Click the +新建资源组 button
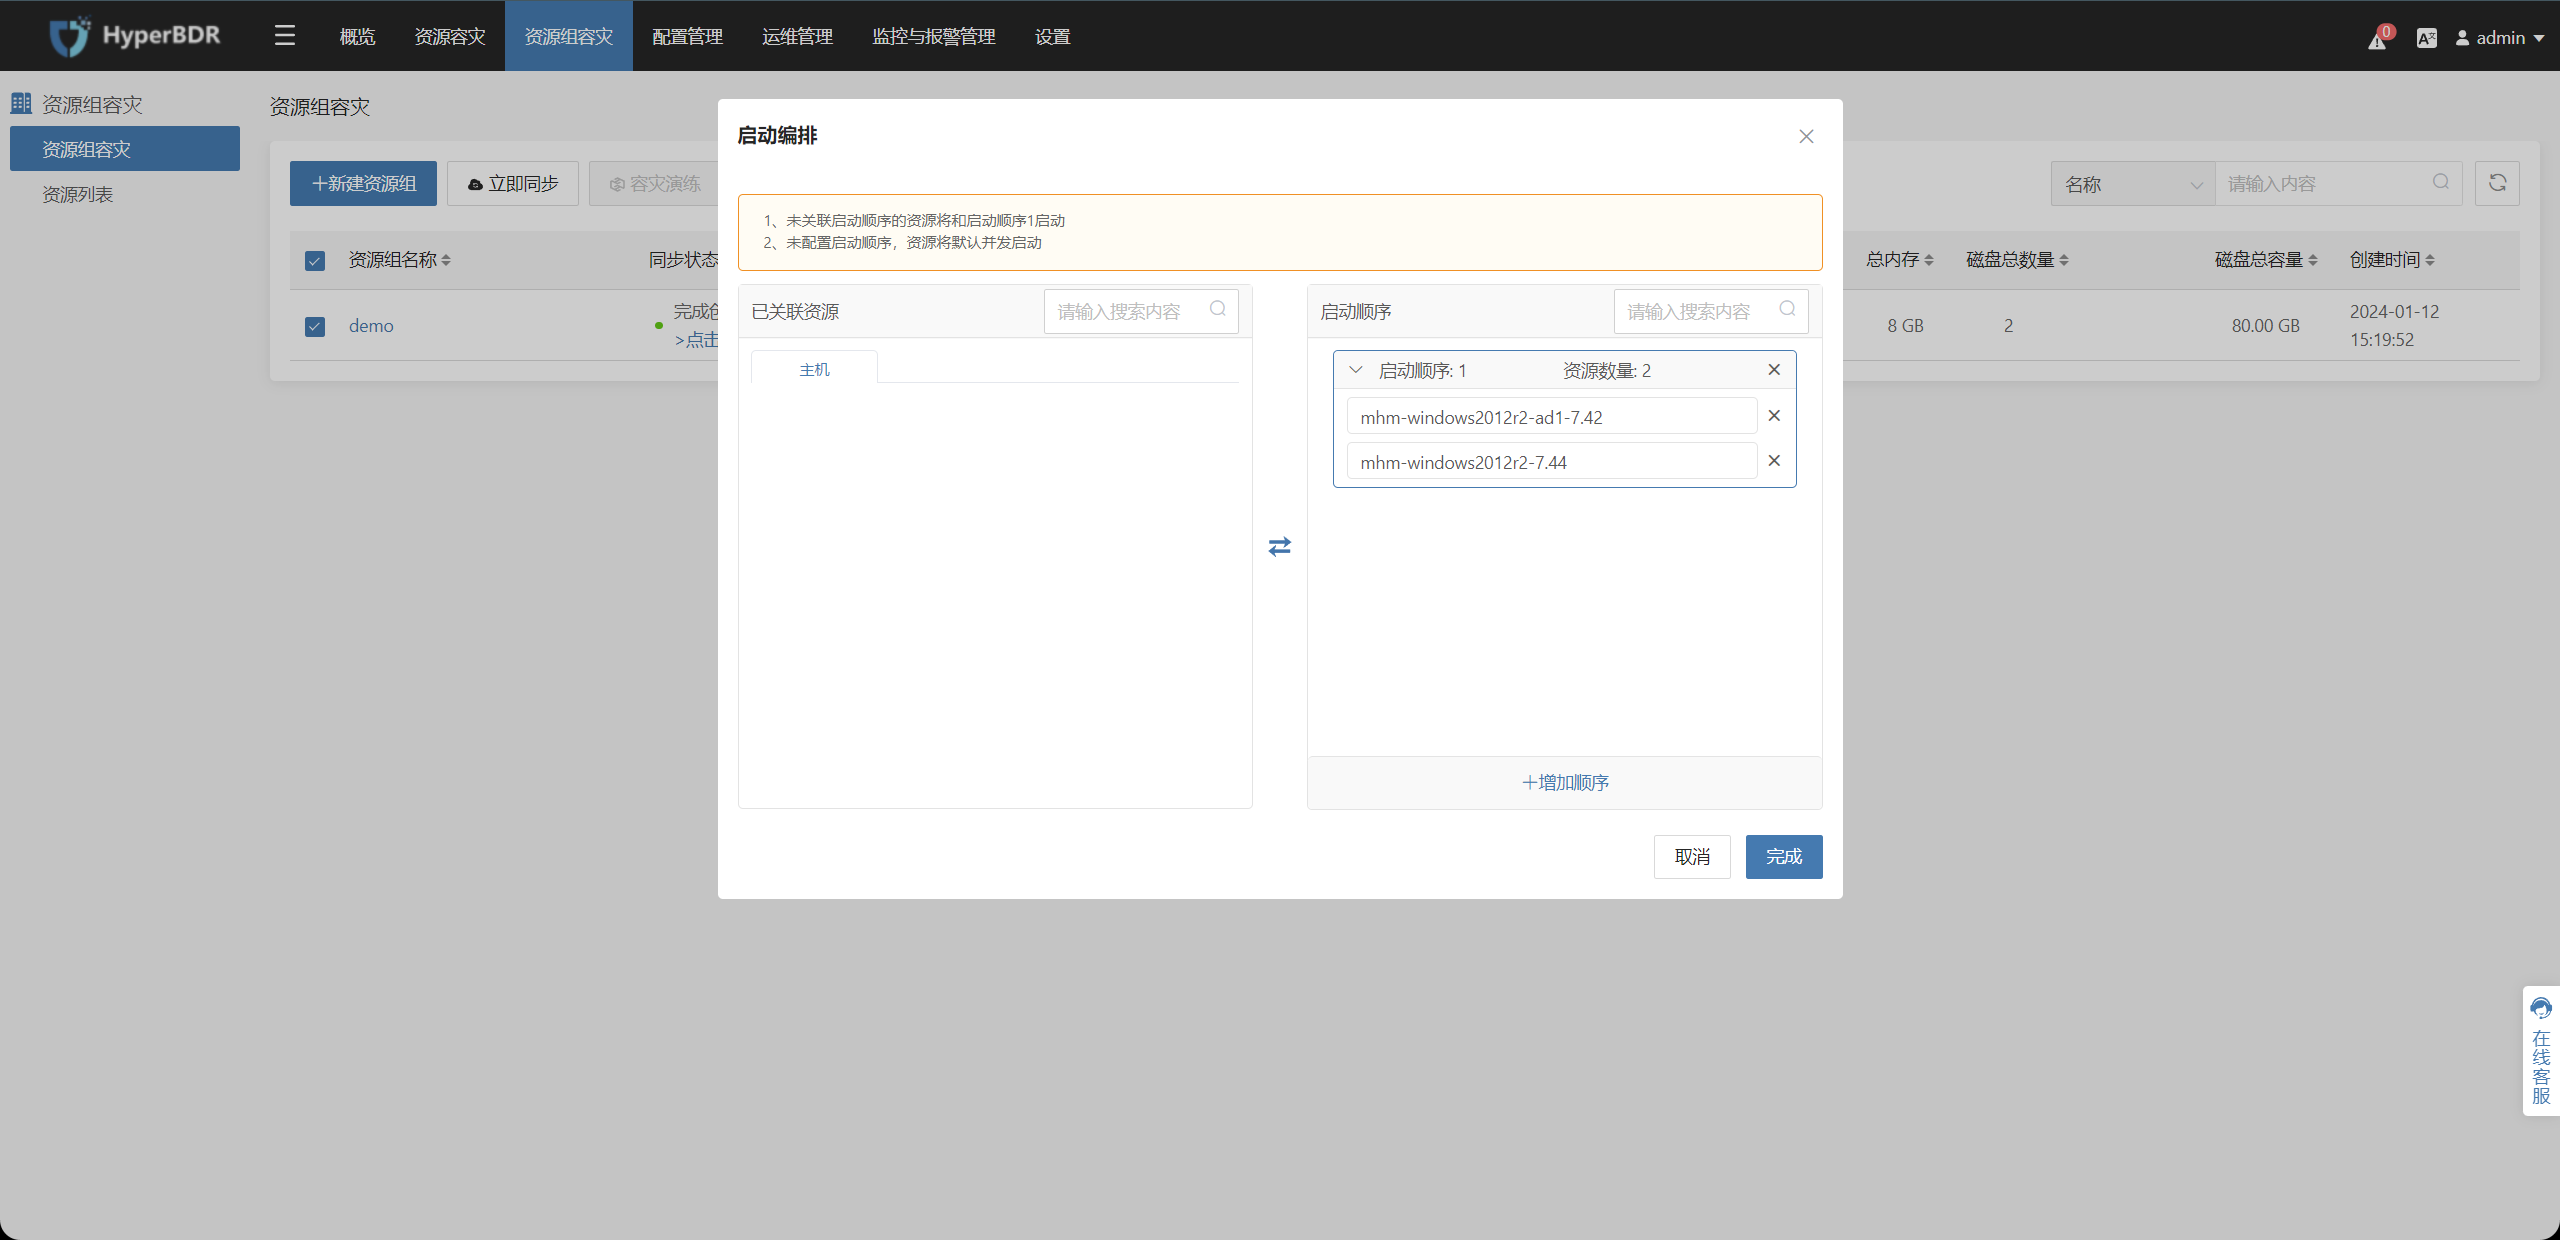Image resolution: width=2560 pixels, height=1240 pixels. pyautogui.click(x=363, y=183)
